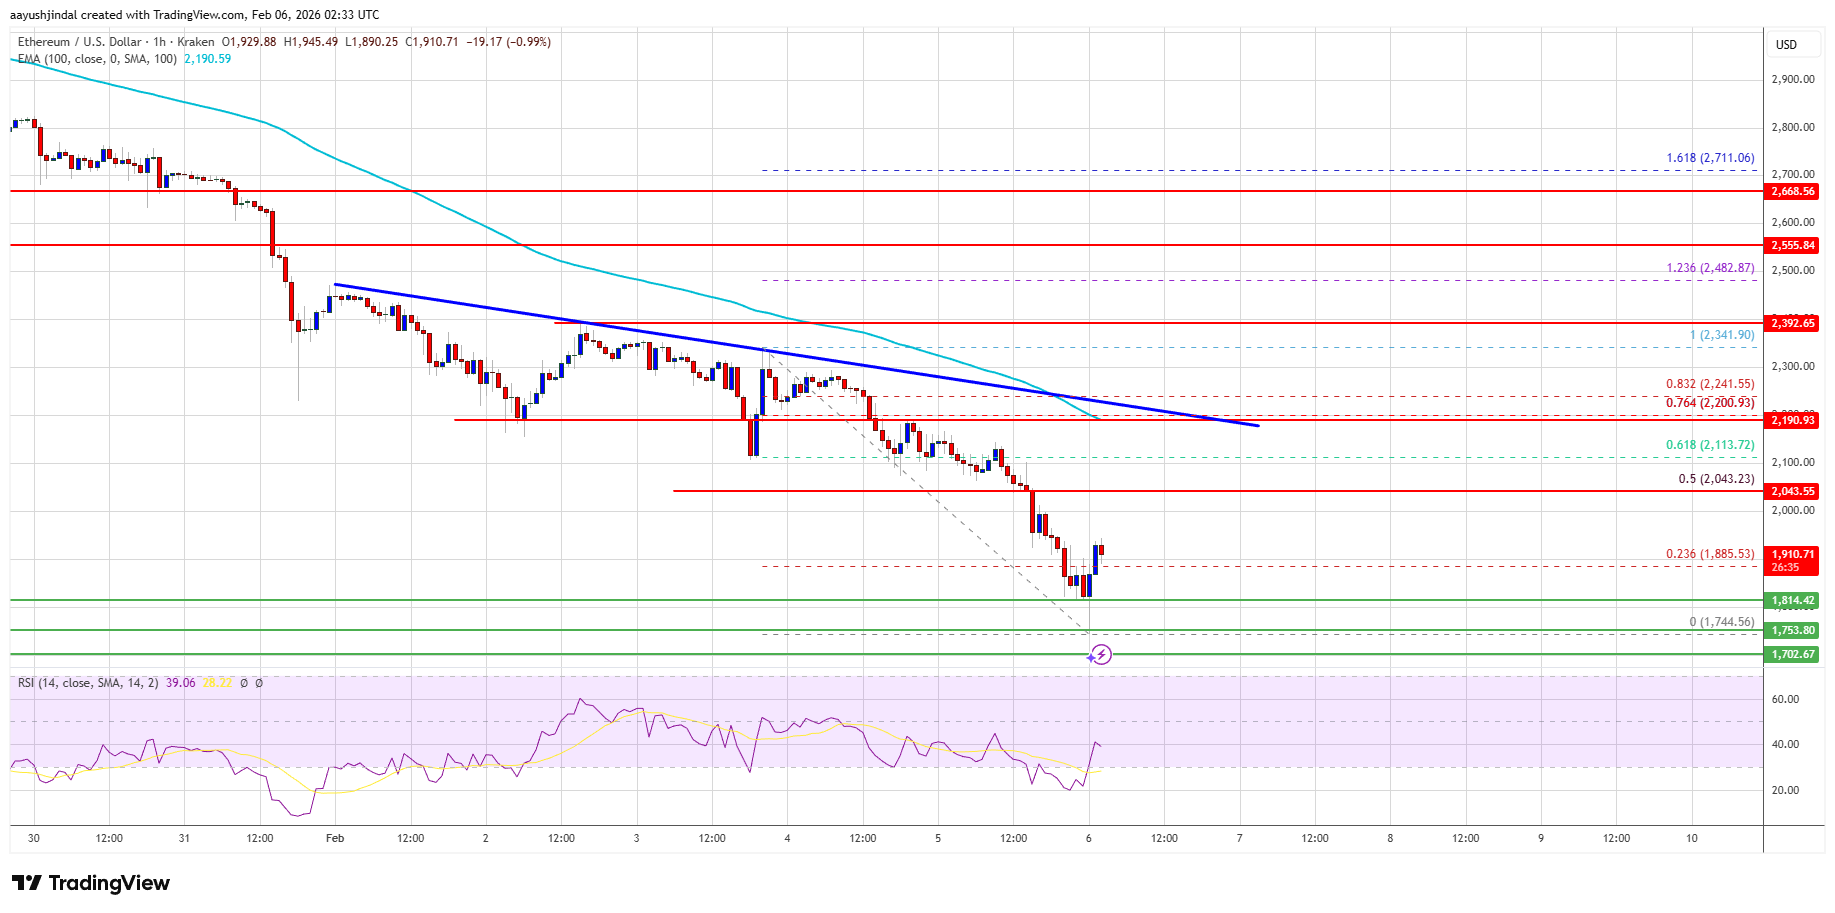The width and height of the screenshot is (1835, 913).
Task: Click the red 2,392.65 resistance price label
Action: (x=1793, y=323)
